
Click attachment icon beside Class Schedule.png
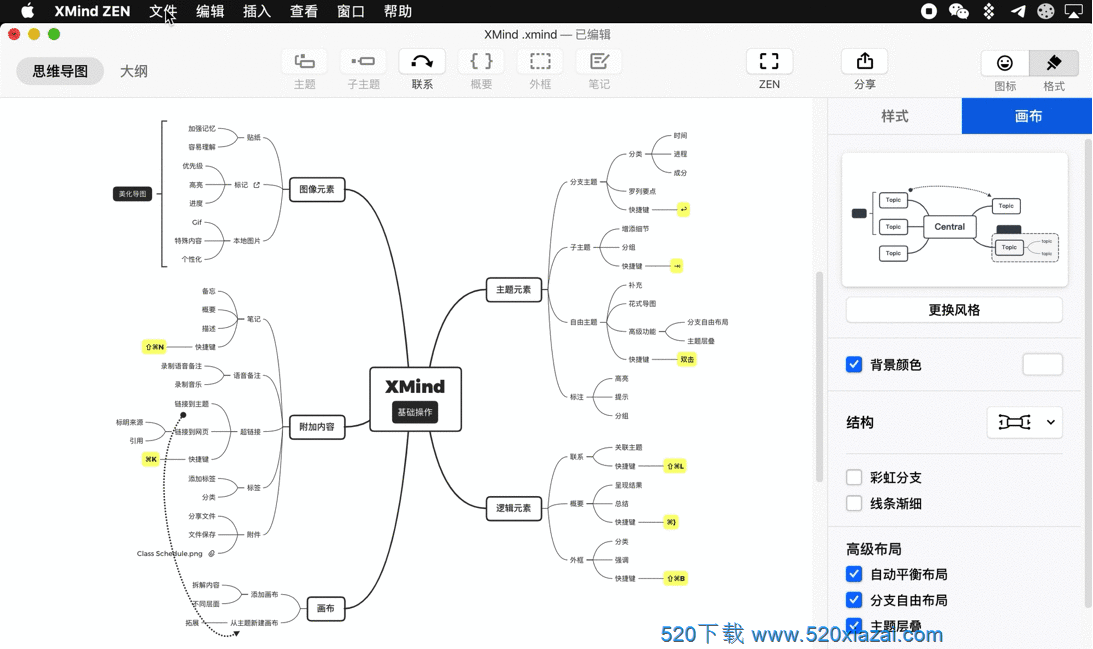[211, 553]
